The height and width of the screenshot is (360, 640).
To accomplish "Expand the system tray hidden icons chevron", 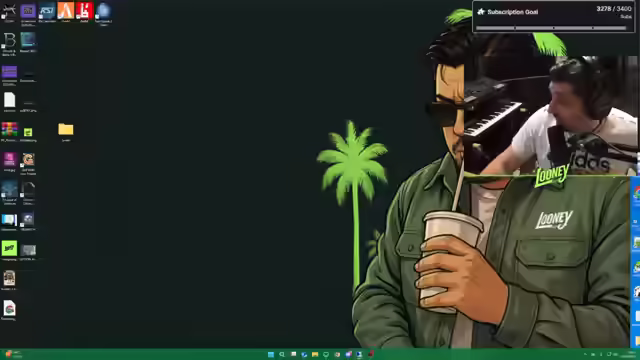I will pos(585,354).
